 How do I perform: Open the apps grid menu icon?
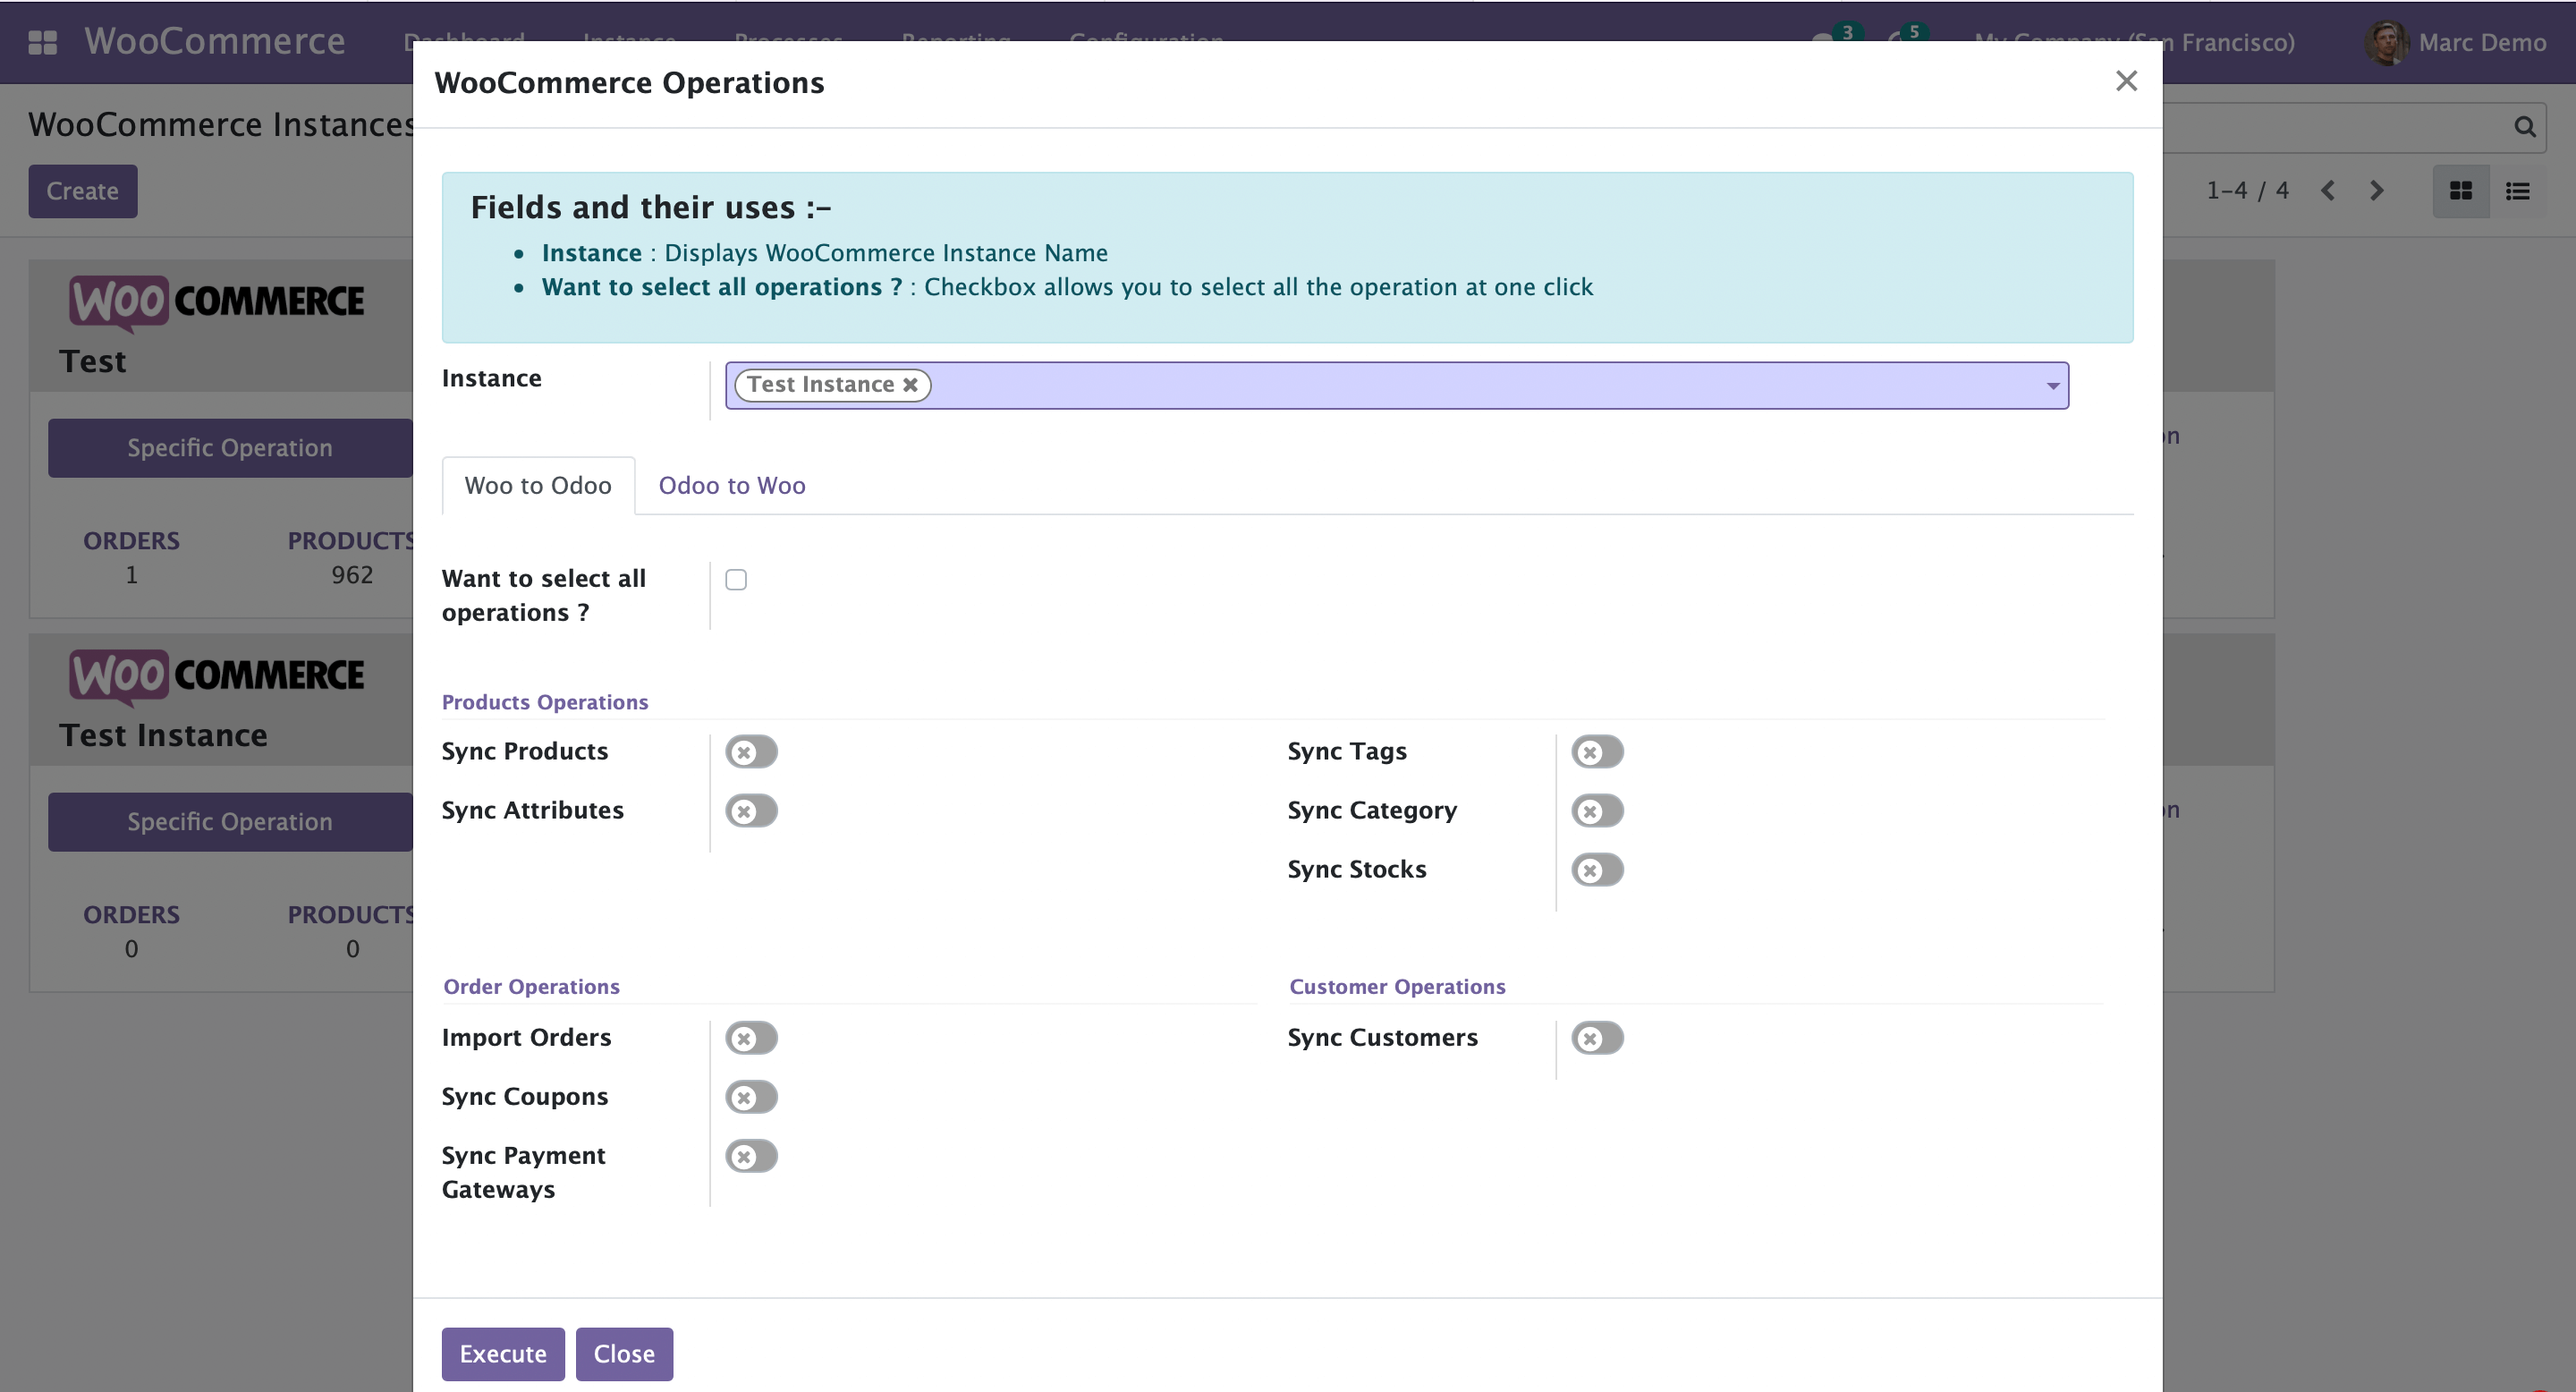(x=42, y=42)
